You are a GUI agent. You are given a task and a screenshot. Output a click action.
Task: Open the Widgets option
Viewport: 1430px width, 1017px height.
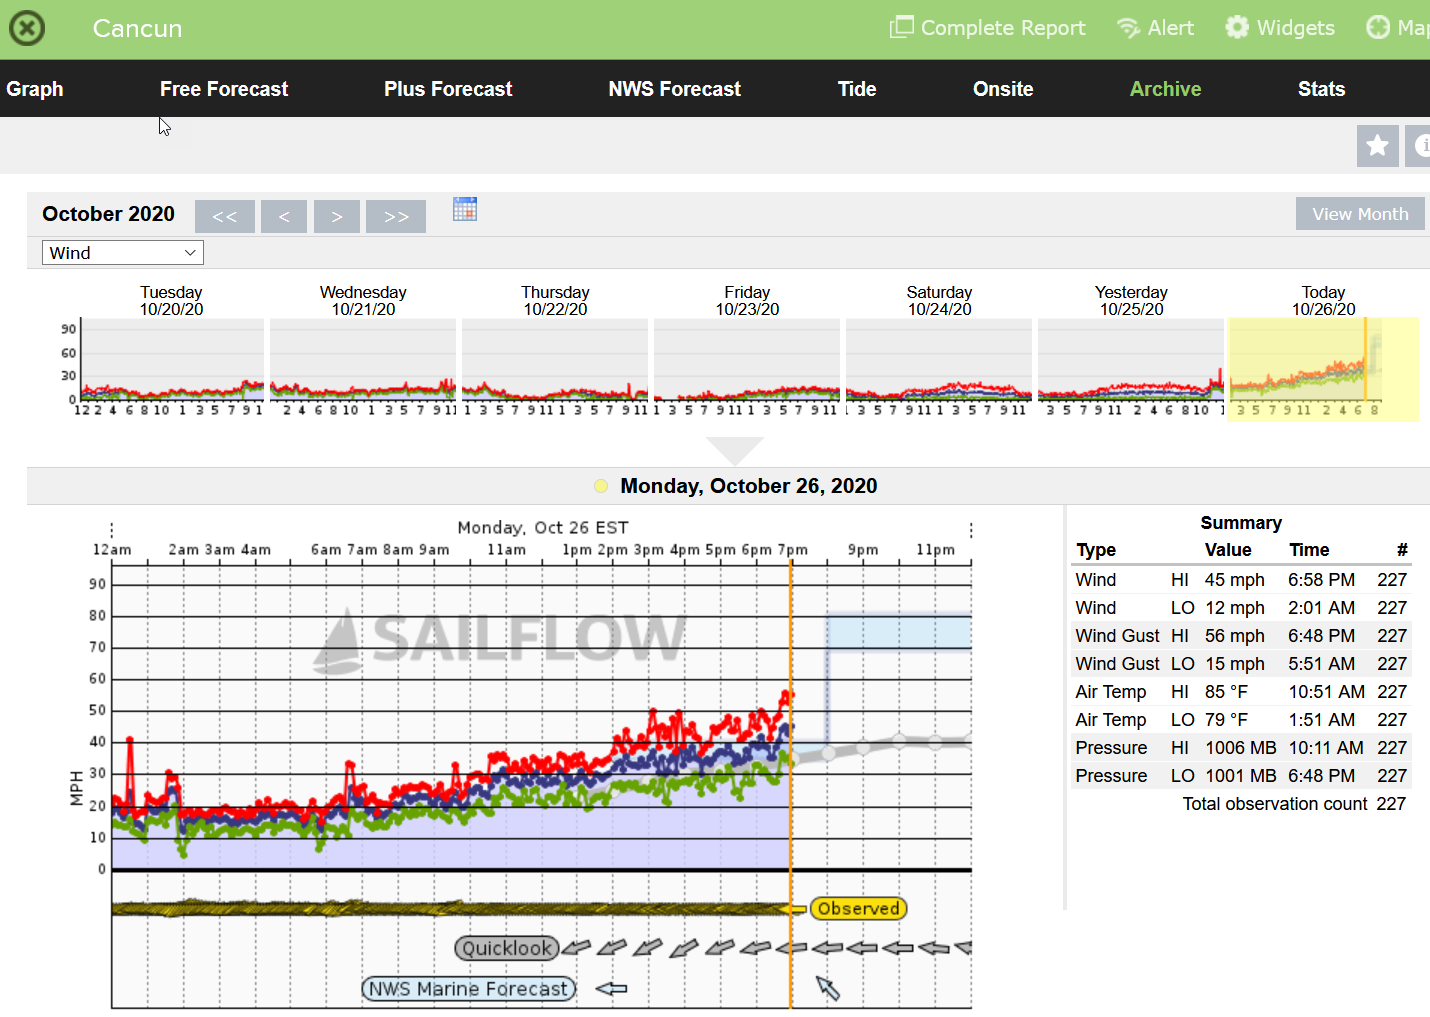(1280, 28)
